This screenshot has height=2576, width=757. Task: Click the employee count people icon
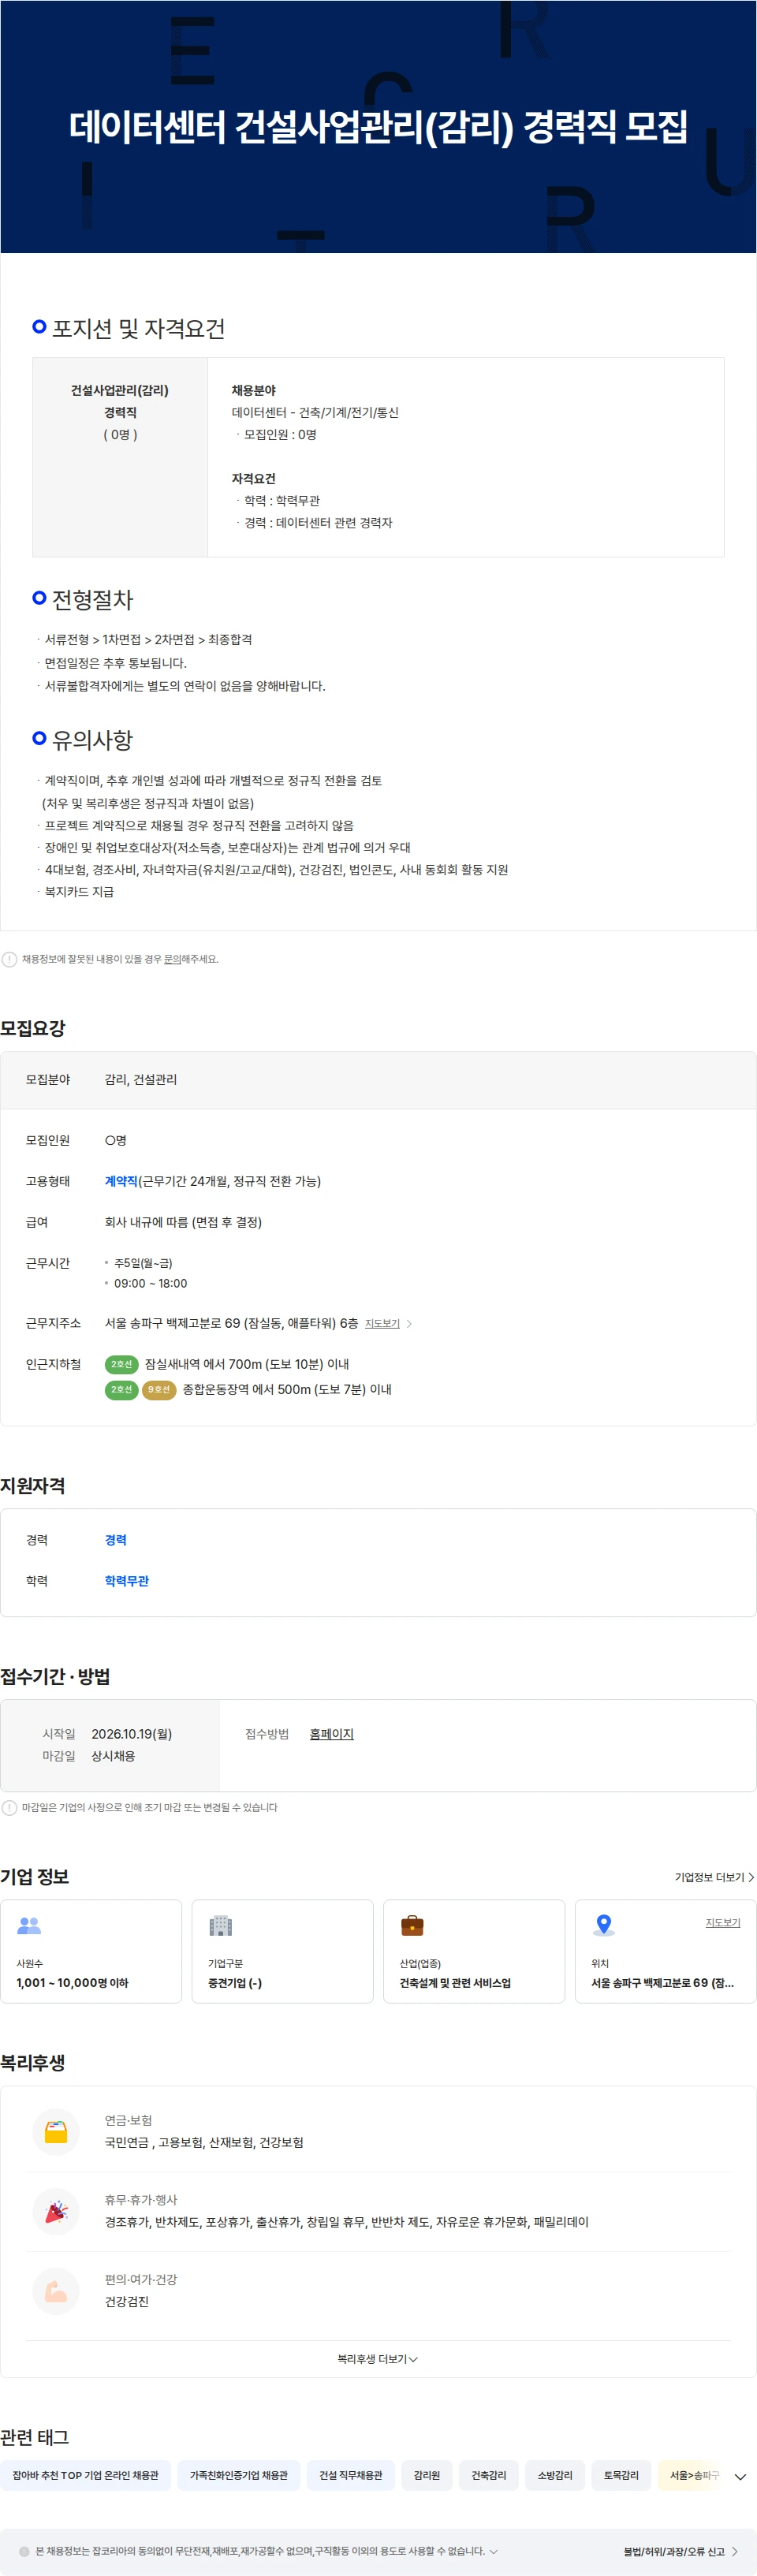pyautogui.click(x=29, y=1925)
